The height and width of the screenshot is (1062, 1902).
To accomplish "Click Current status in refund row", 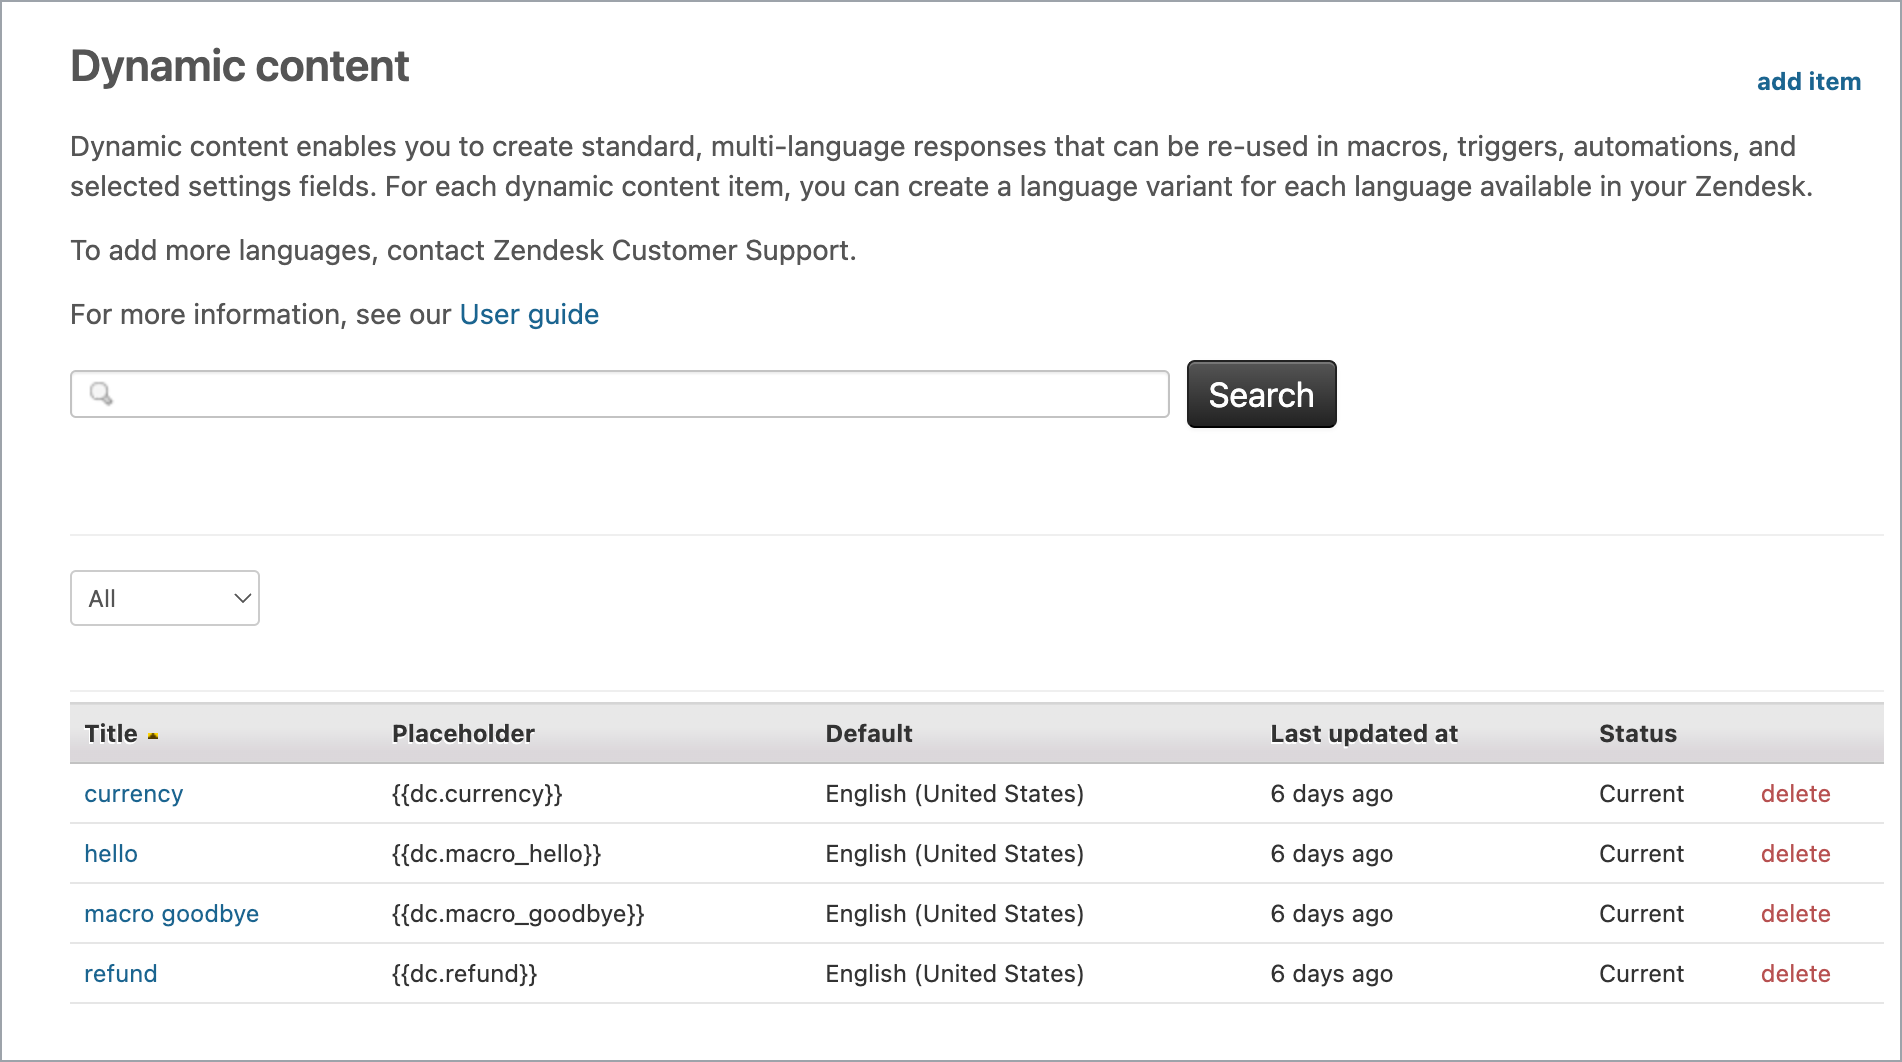I will point(1641,974).
